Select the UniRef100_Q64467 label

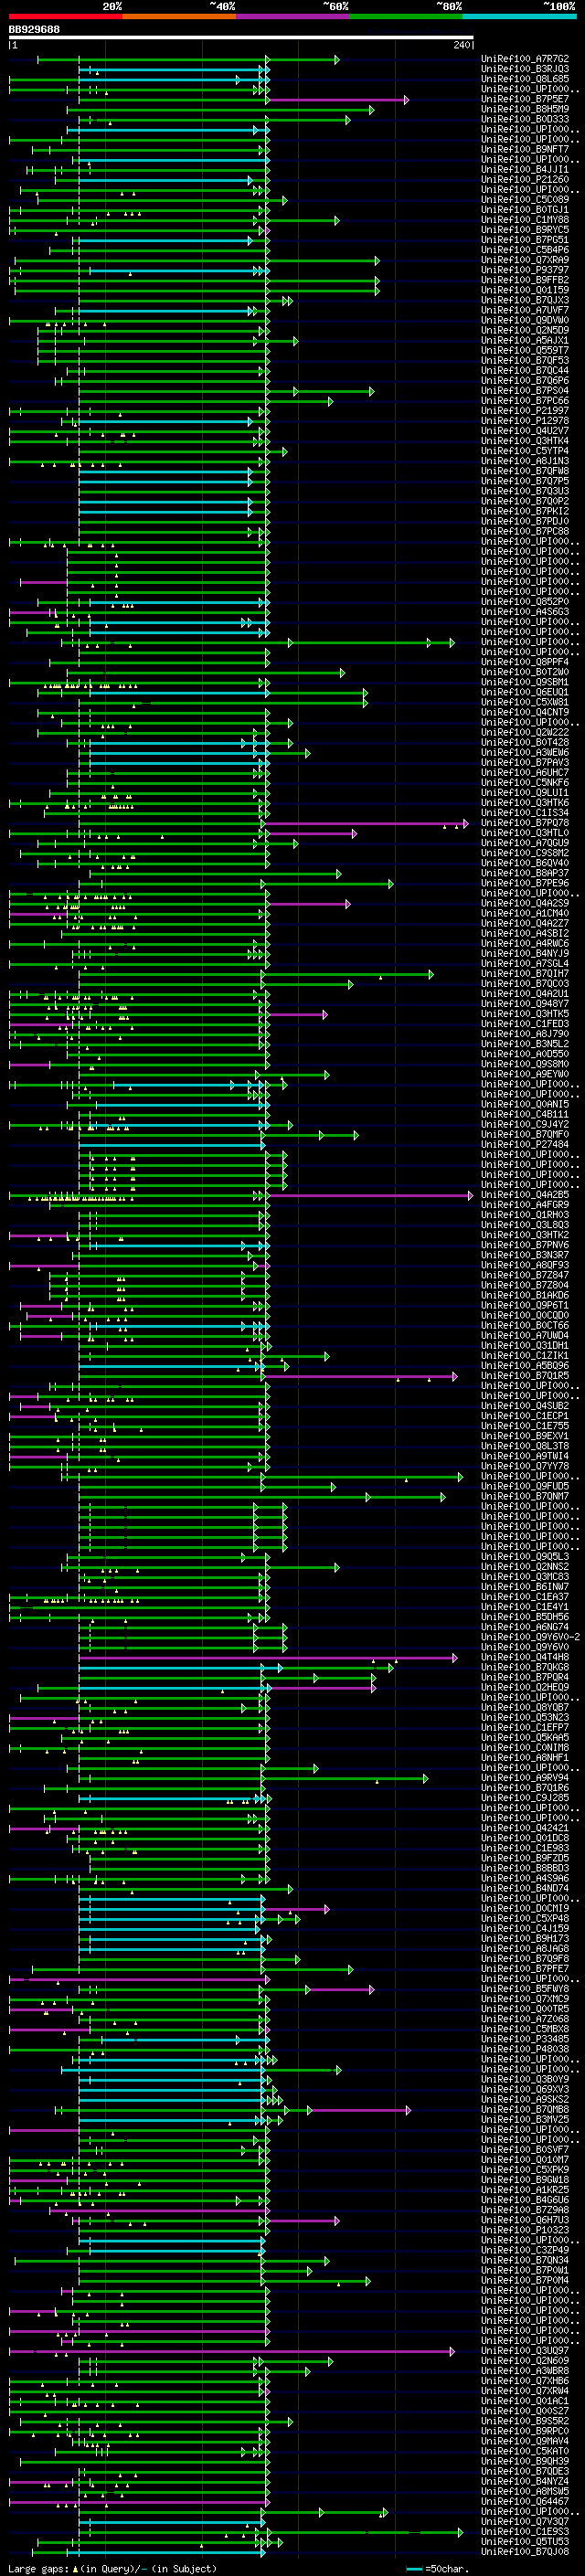click(x=525, y=2502)
